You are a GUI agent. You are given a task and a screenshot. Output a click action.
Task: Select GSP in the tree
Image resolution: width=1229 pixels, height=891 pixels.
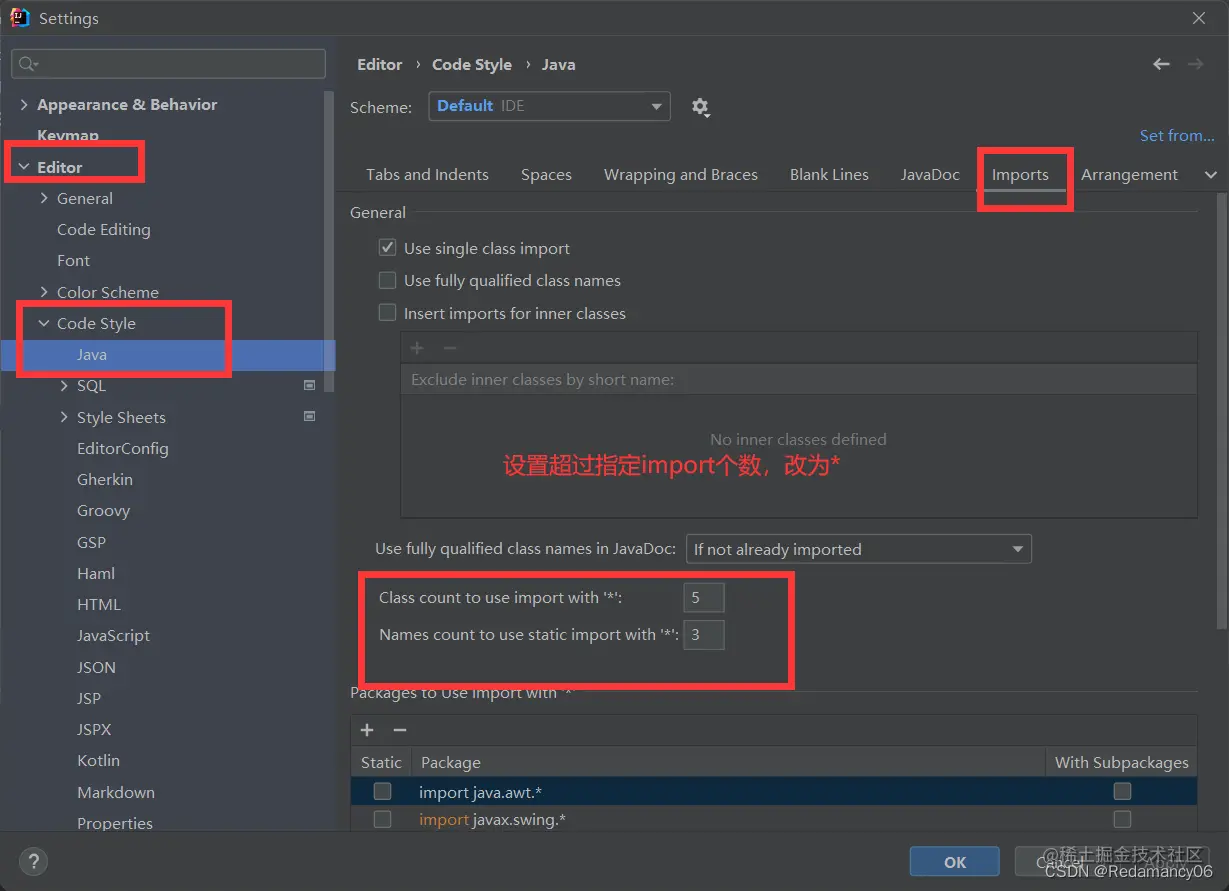click(91, 542)
